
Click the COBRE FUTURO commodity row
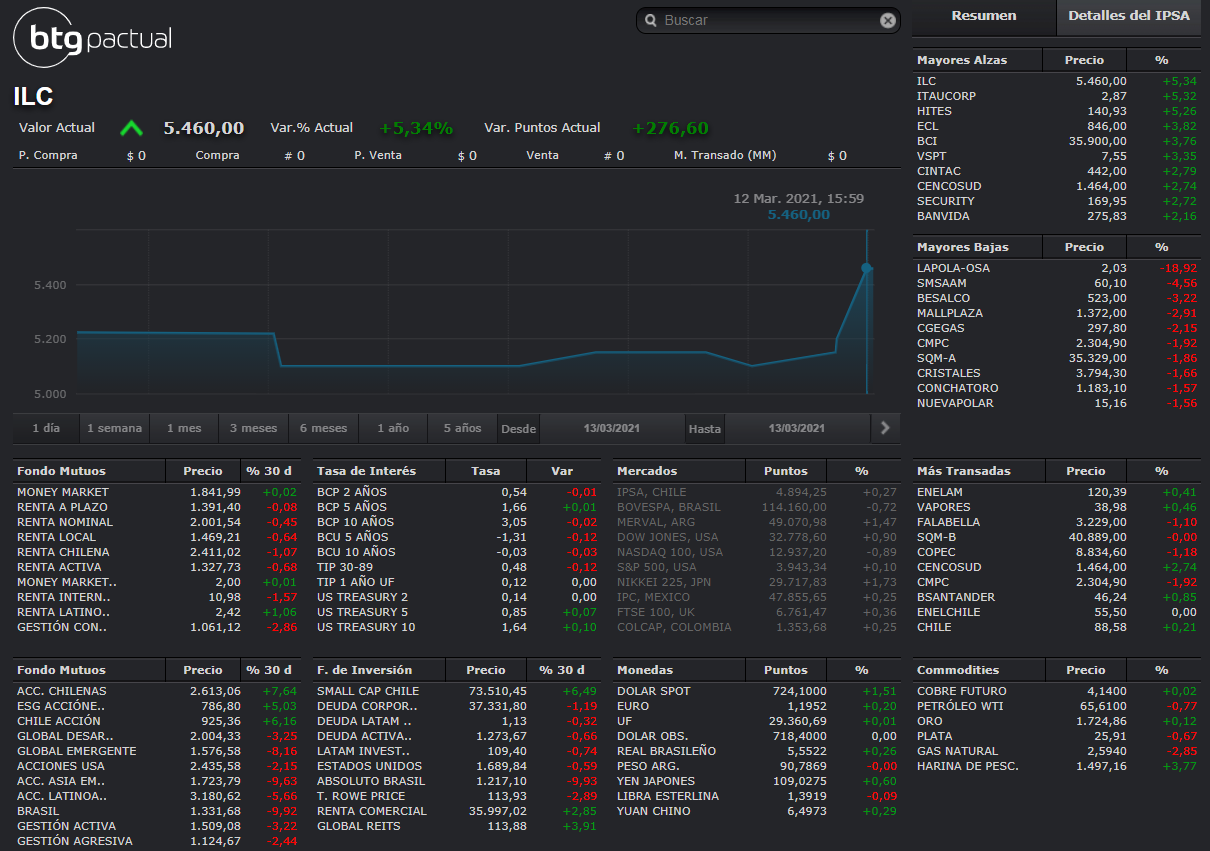(x=961, y=691)
